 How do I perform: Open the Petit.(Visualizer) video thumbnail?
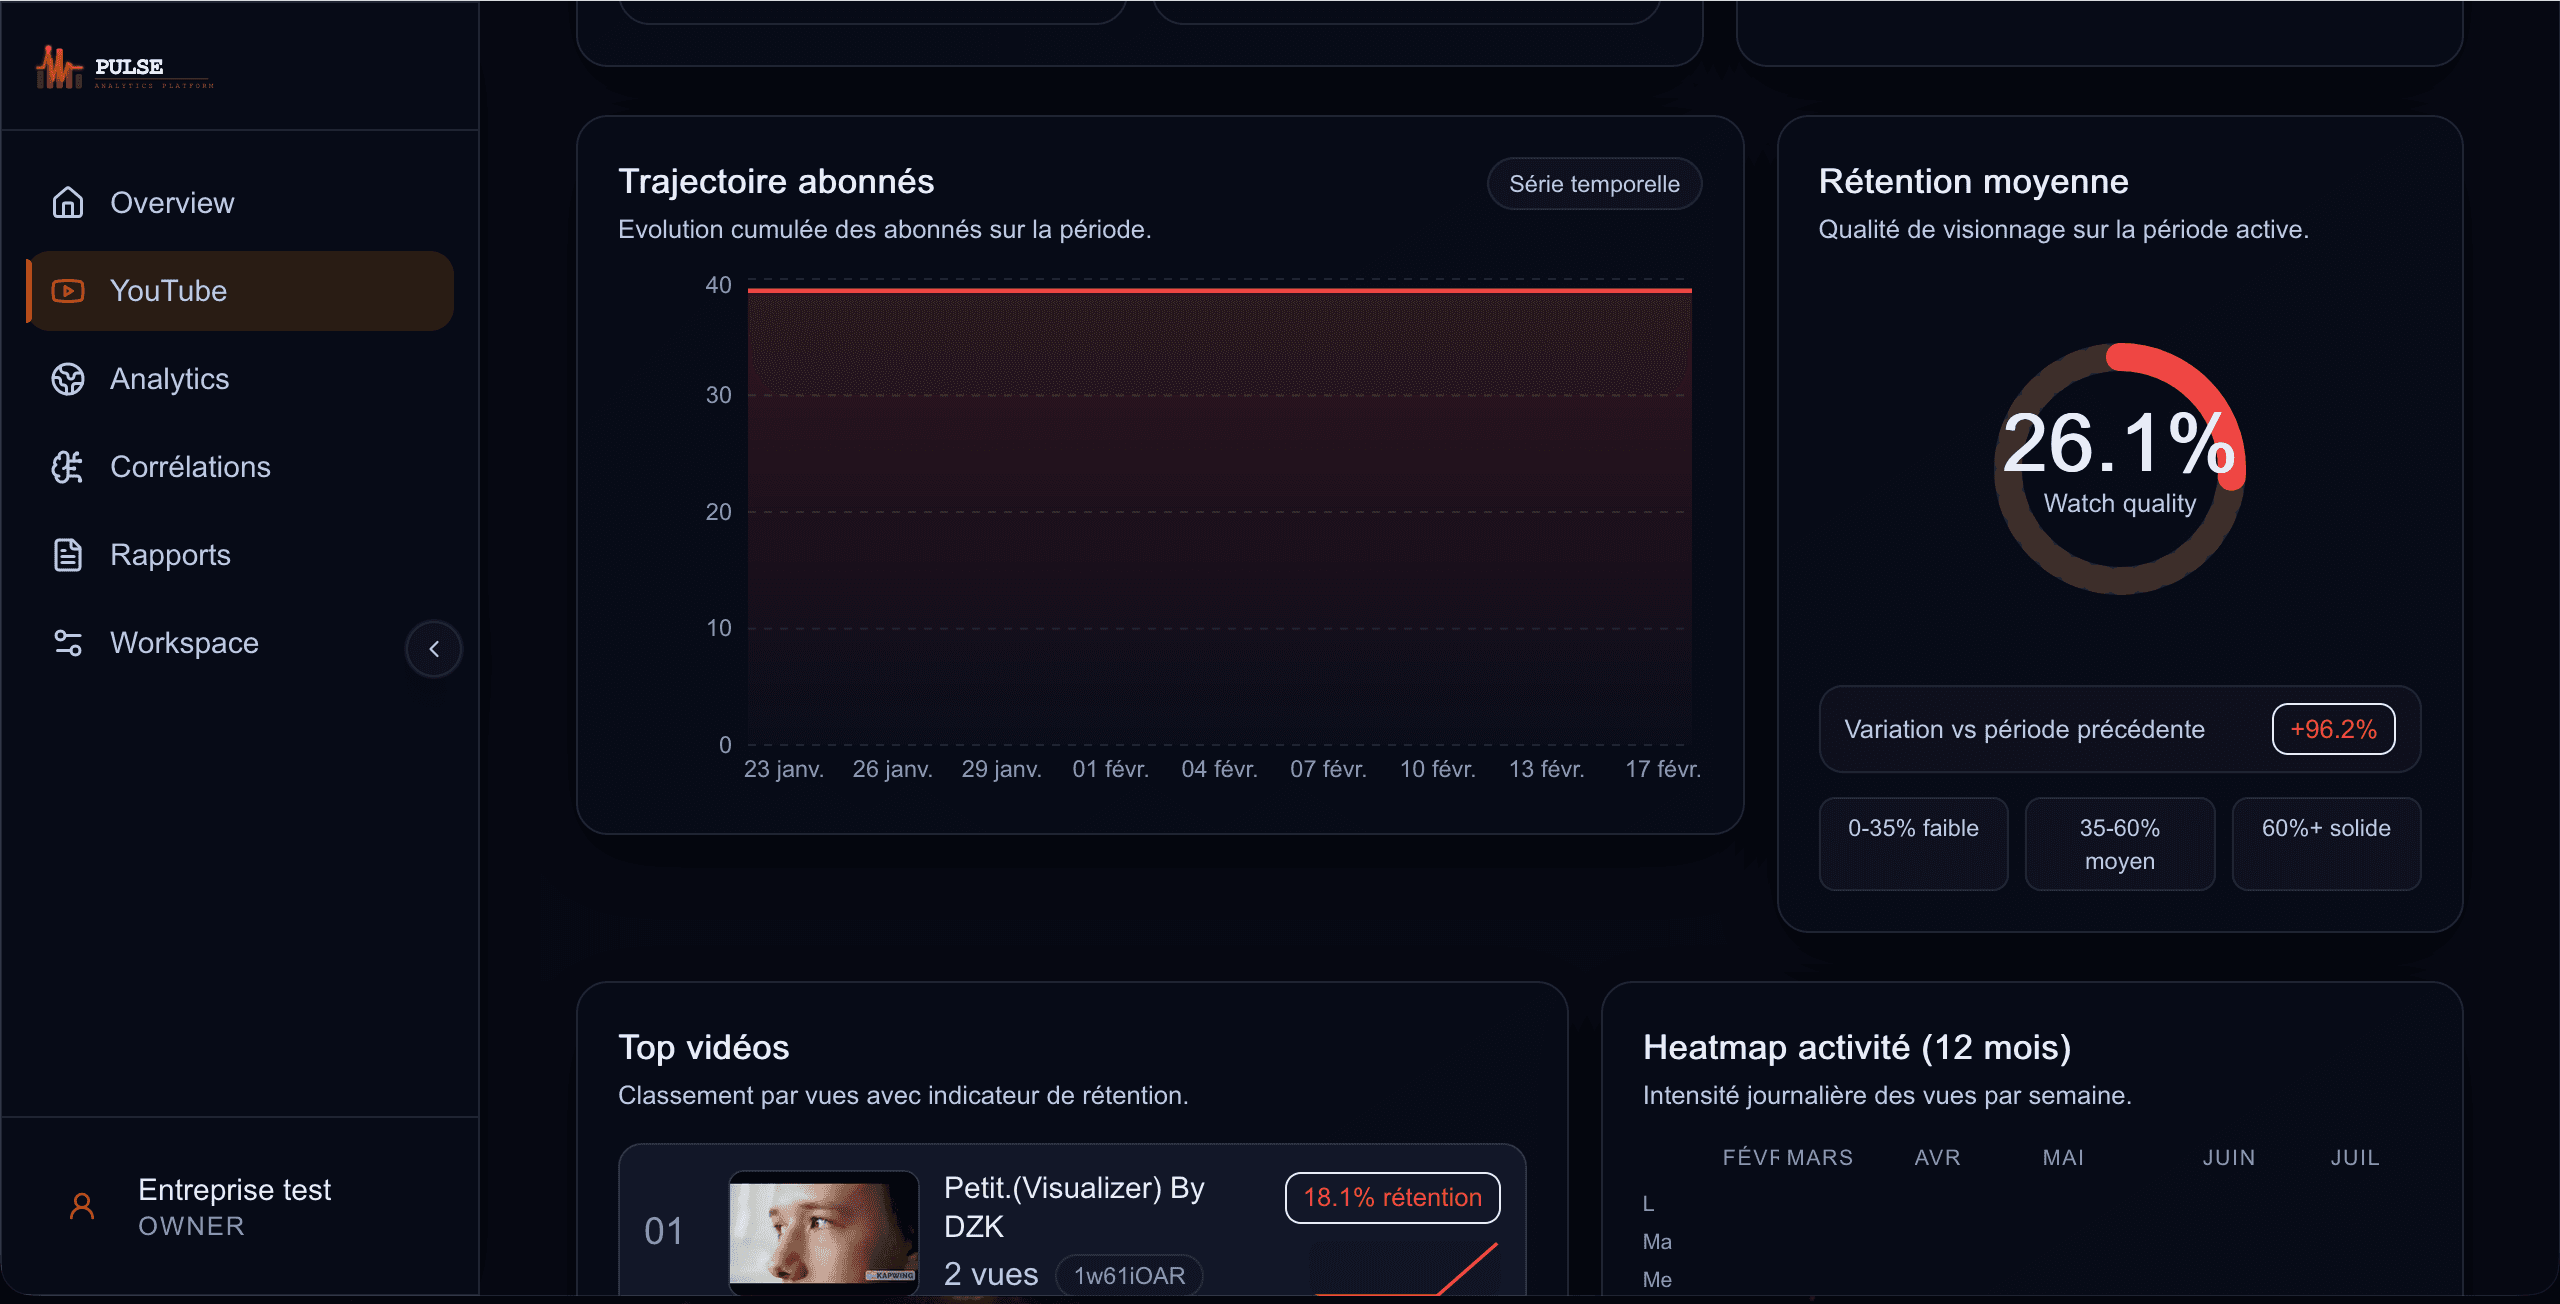pos(824,1232)
